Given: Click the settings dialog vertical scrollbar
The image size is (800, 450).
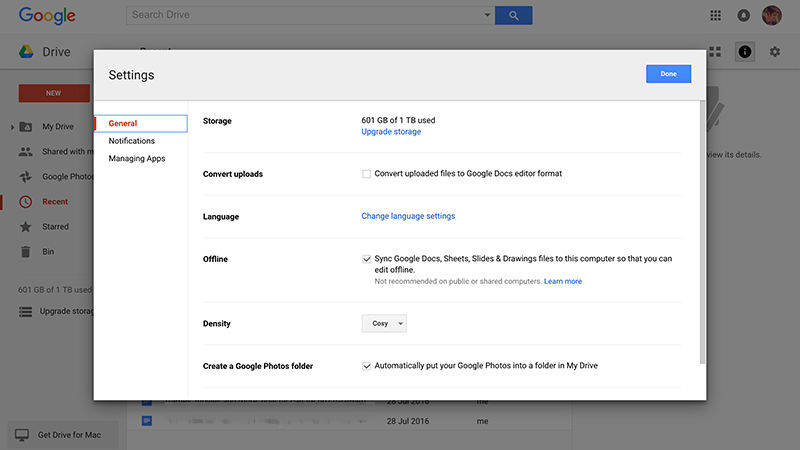Looking at the screenshot, I should click(x=702, y=232).
